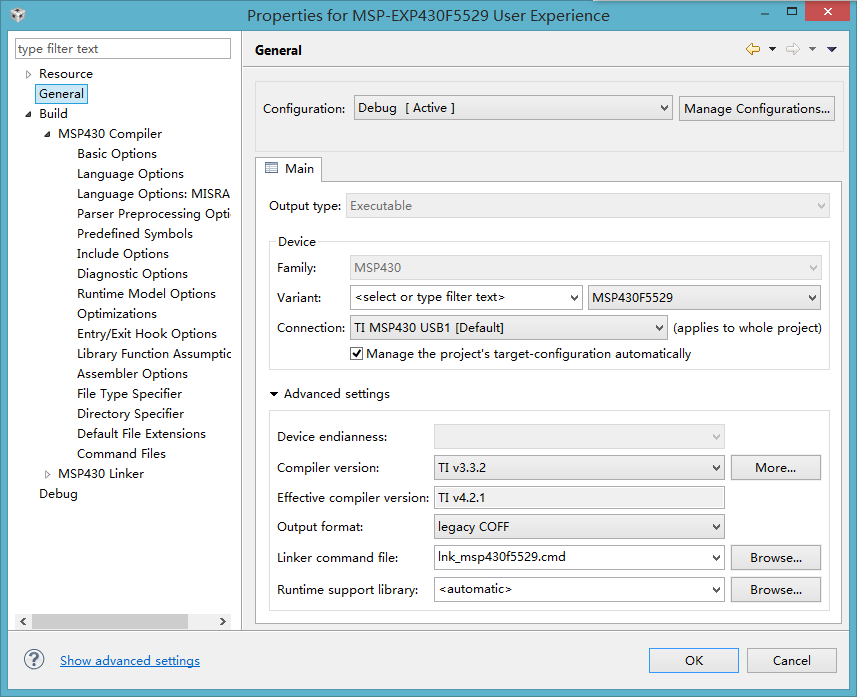Viewport: 857px width, 697px height.
Task: Expand the MSP430 Linker node
Action: pyautogui.click(x=47, y=474)
